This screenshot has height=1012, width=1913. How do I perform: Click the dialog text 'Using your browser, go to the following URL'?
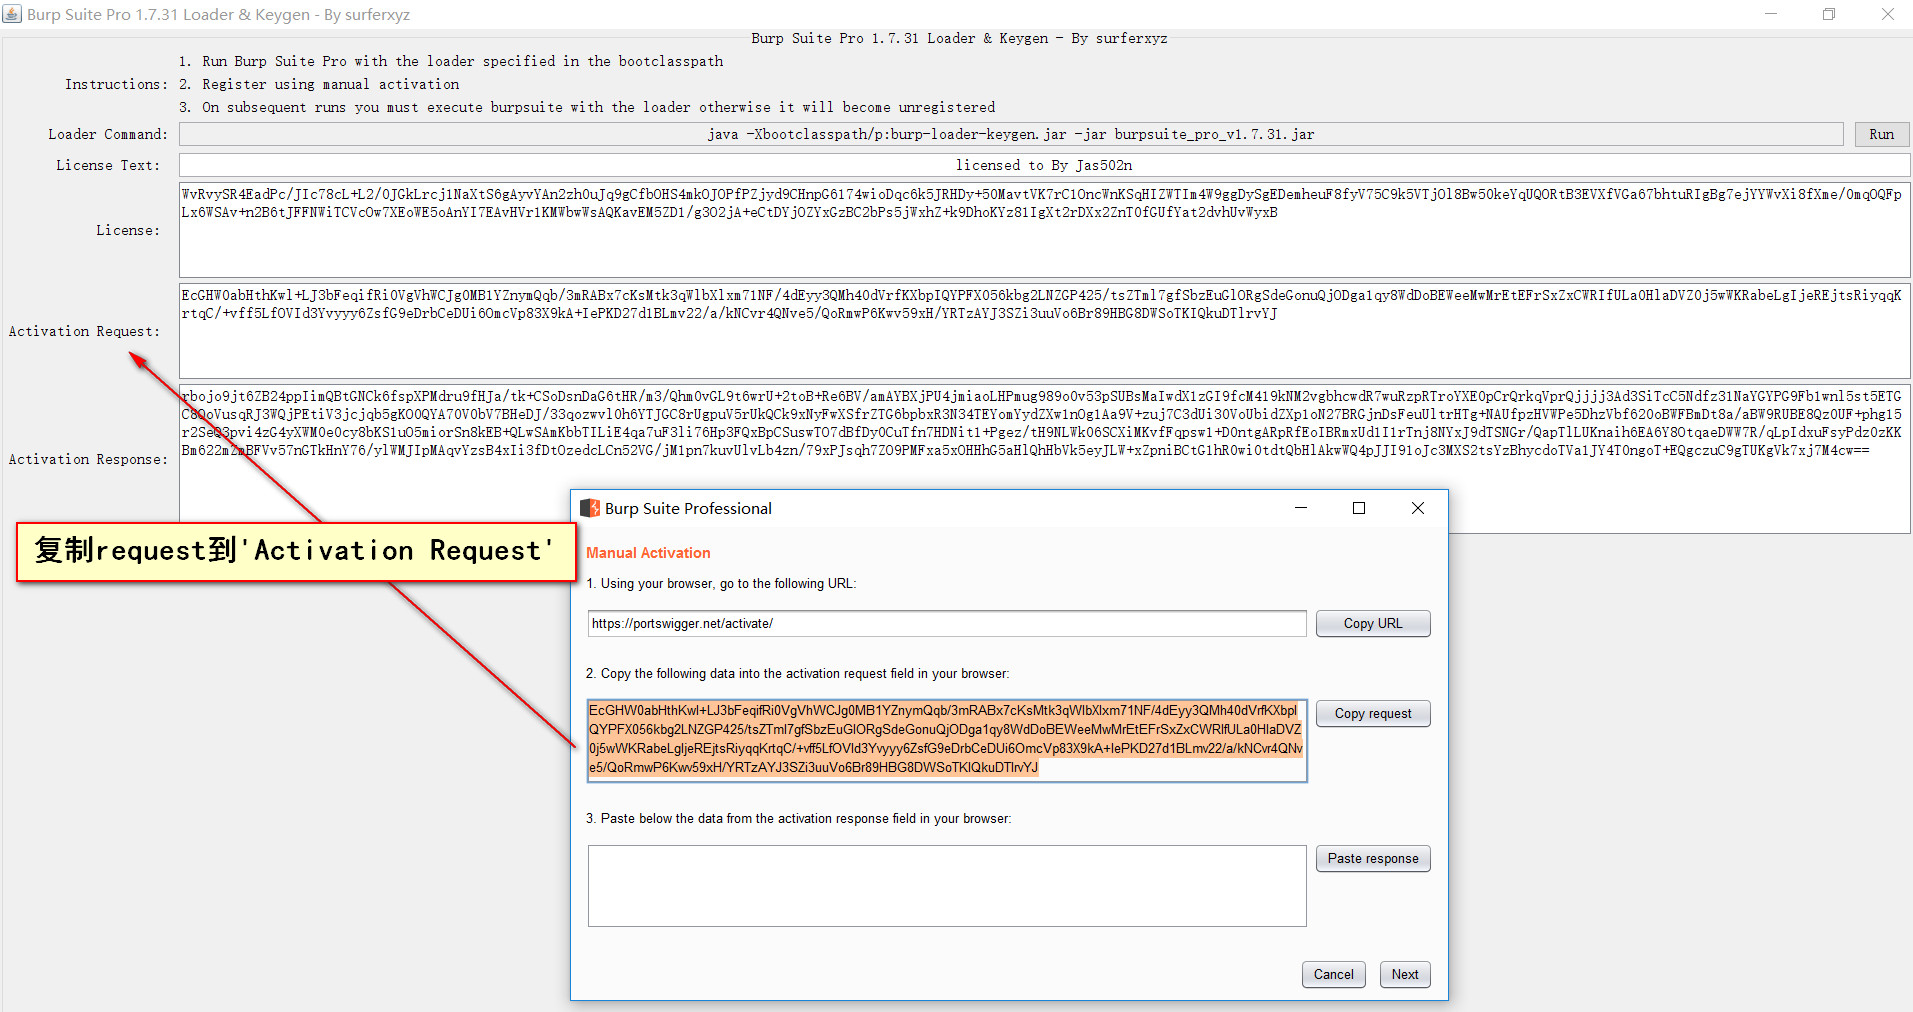(x=727, y=584)
